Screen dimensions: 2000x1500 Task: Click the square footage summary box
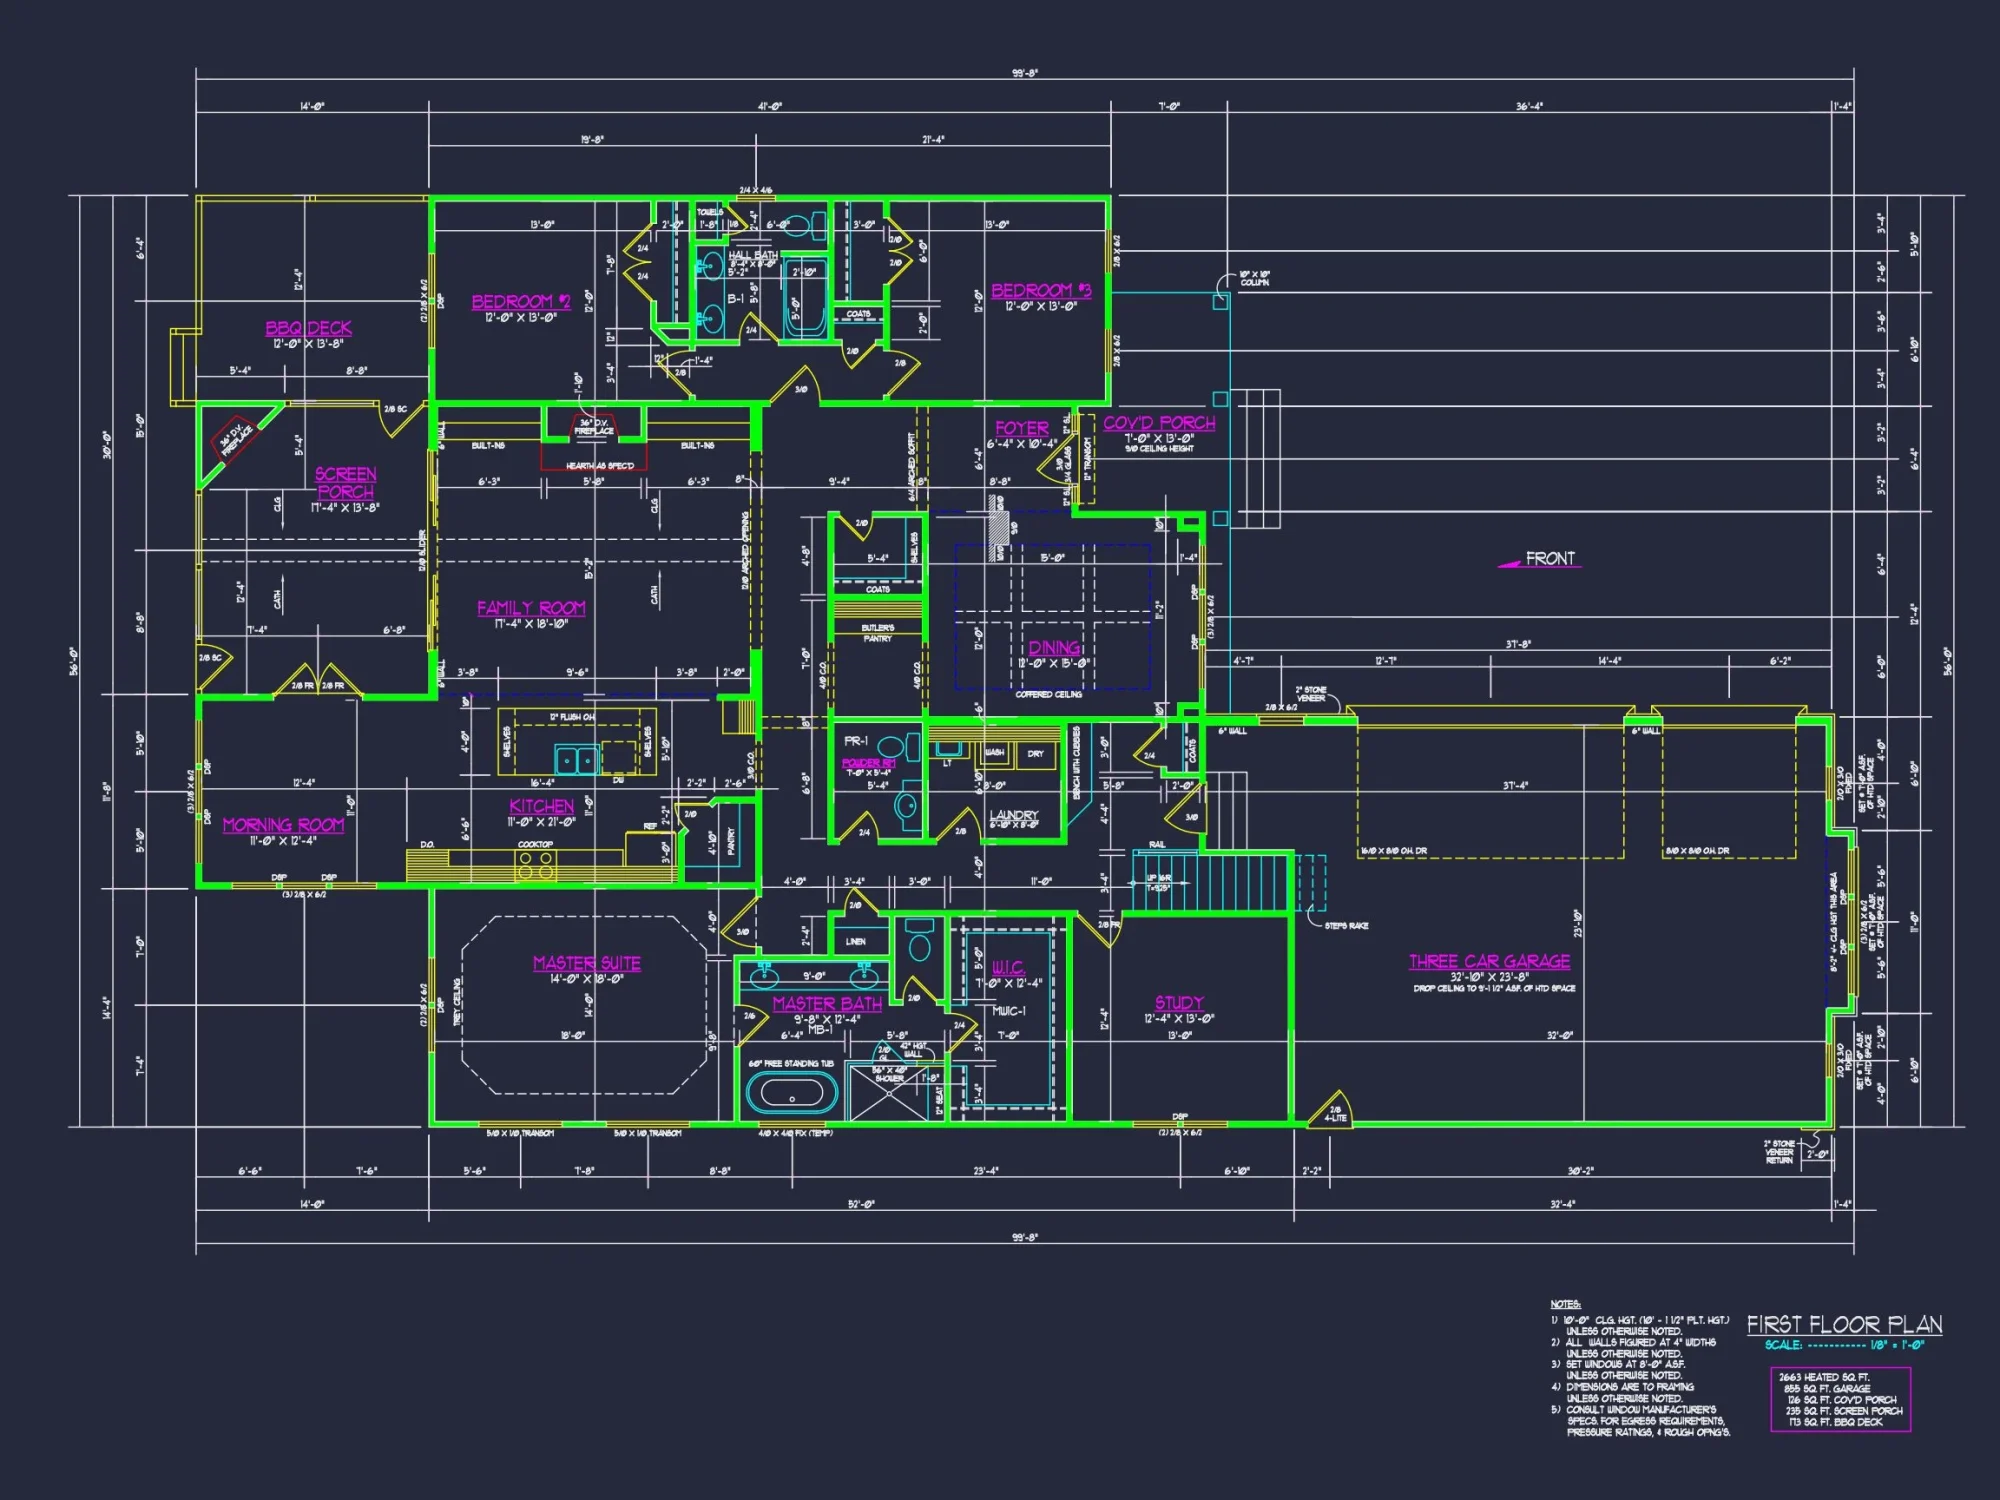click(x=1840, y=1399)
